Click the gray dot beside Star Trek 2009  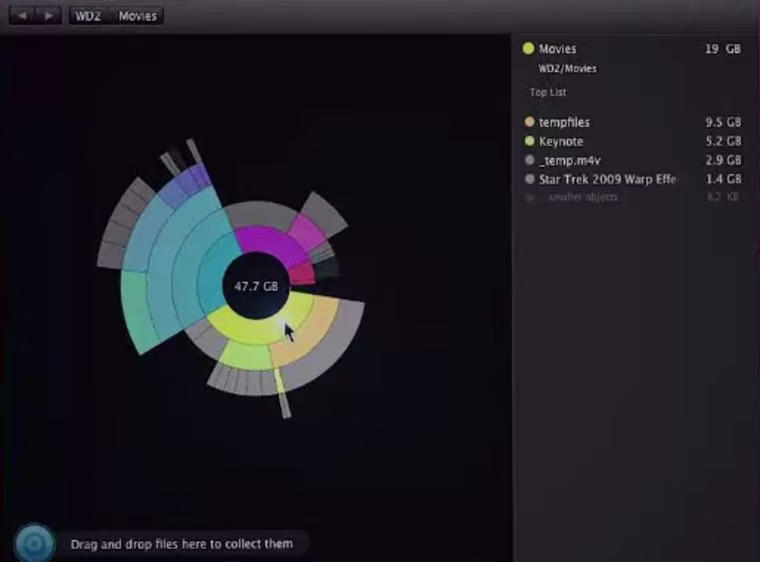(x=529, y=179)
